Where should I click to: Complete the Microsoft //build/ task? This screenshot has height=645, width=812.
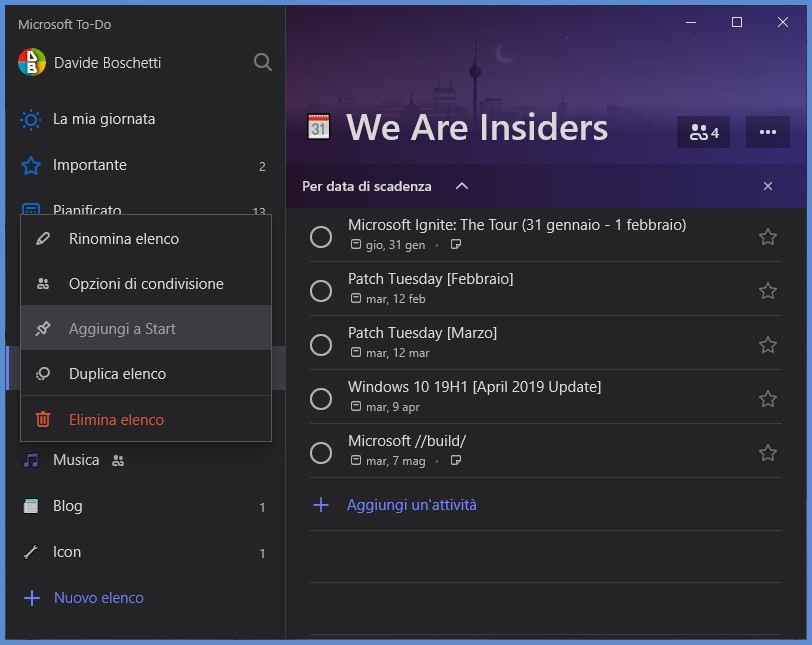[321, 453]
